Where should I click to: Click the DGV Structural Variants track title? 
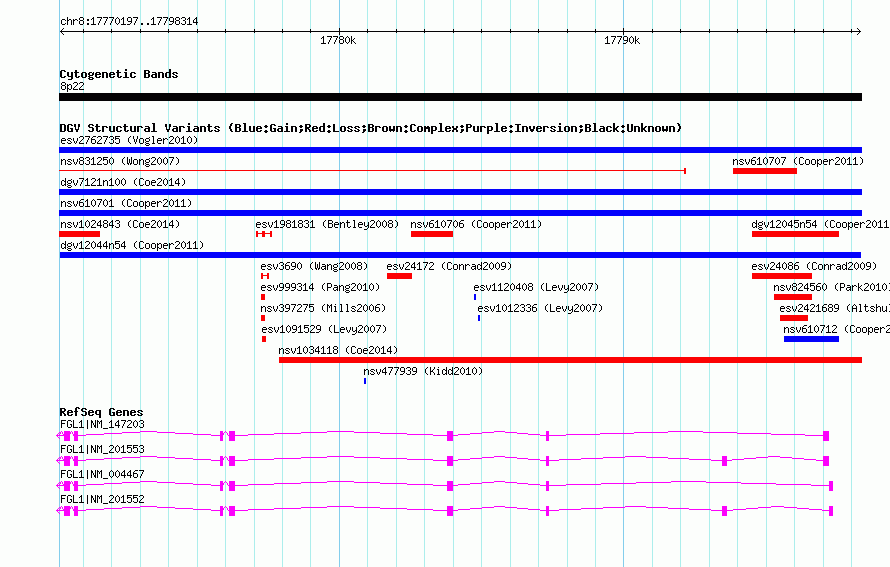[x=371, y=128]
